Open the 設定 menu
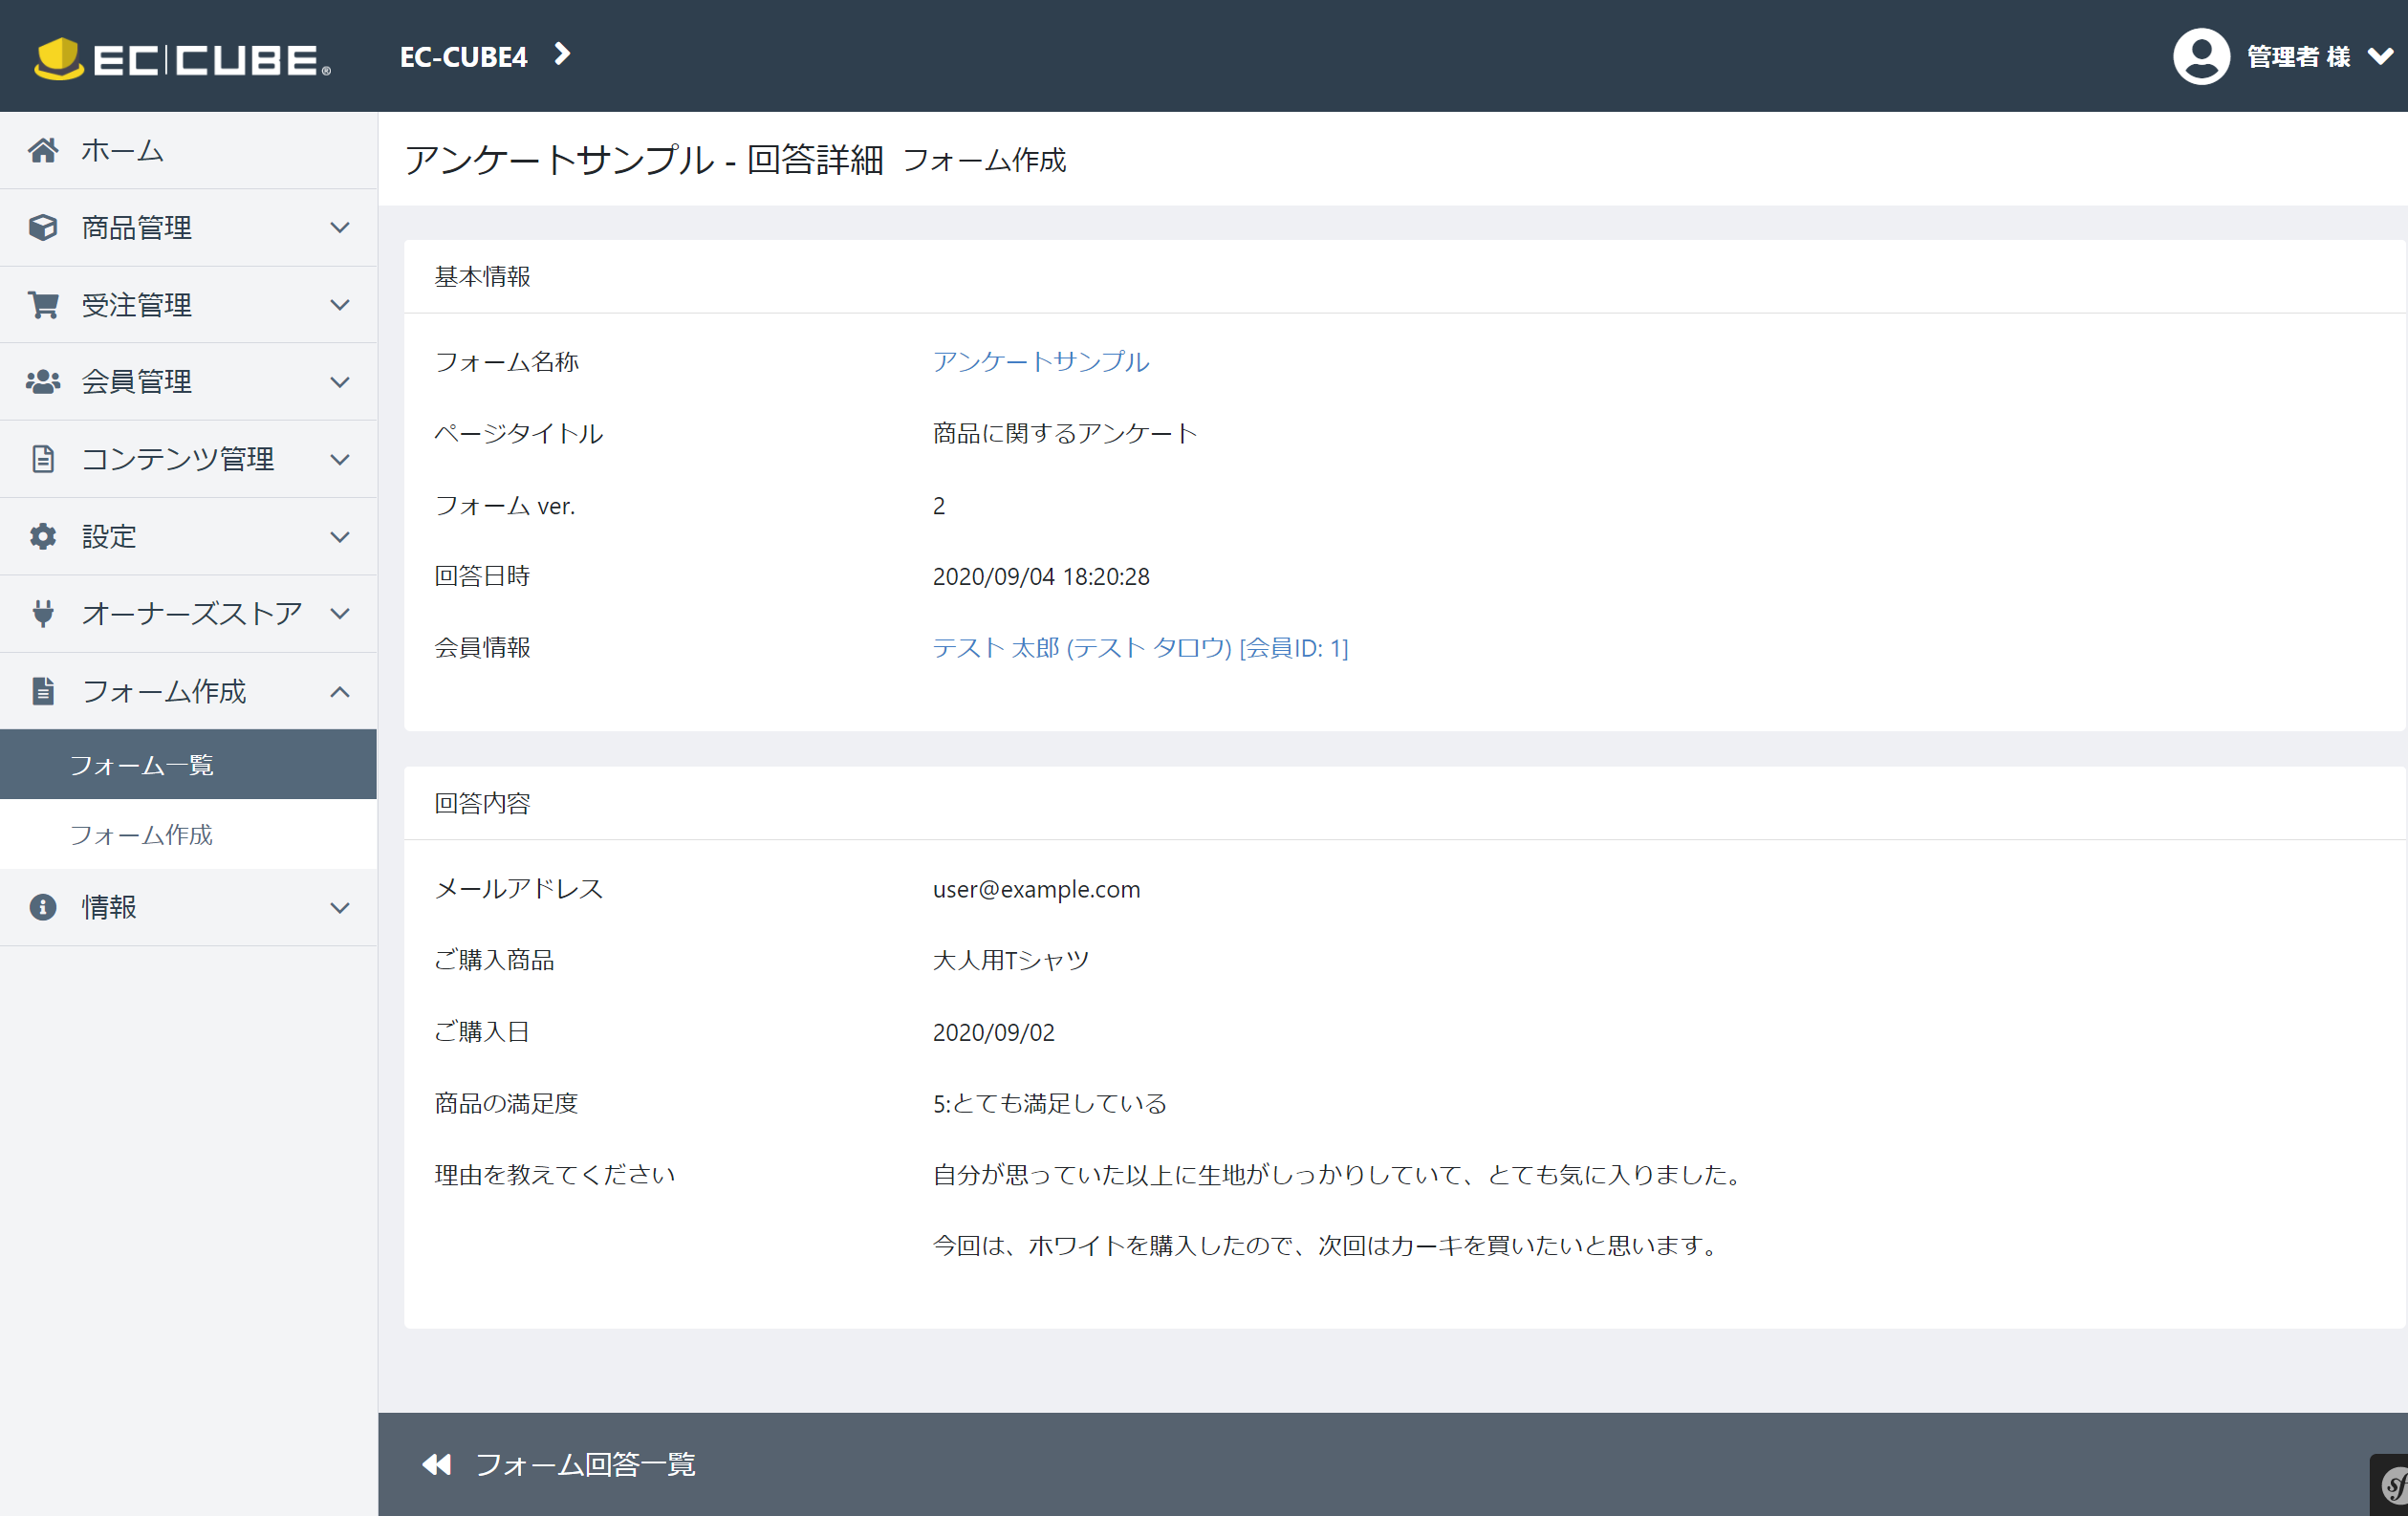 [x=188, y=536]
